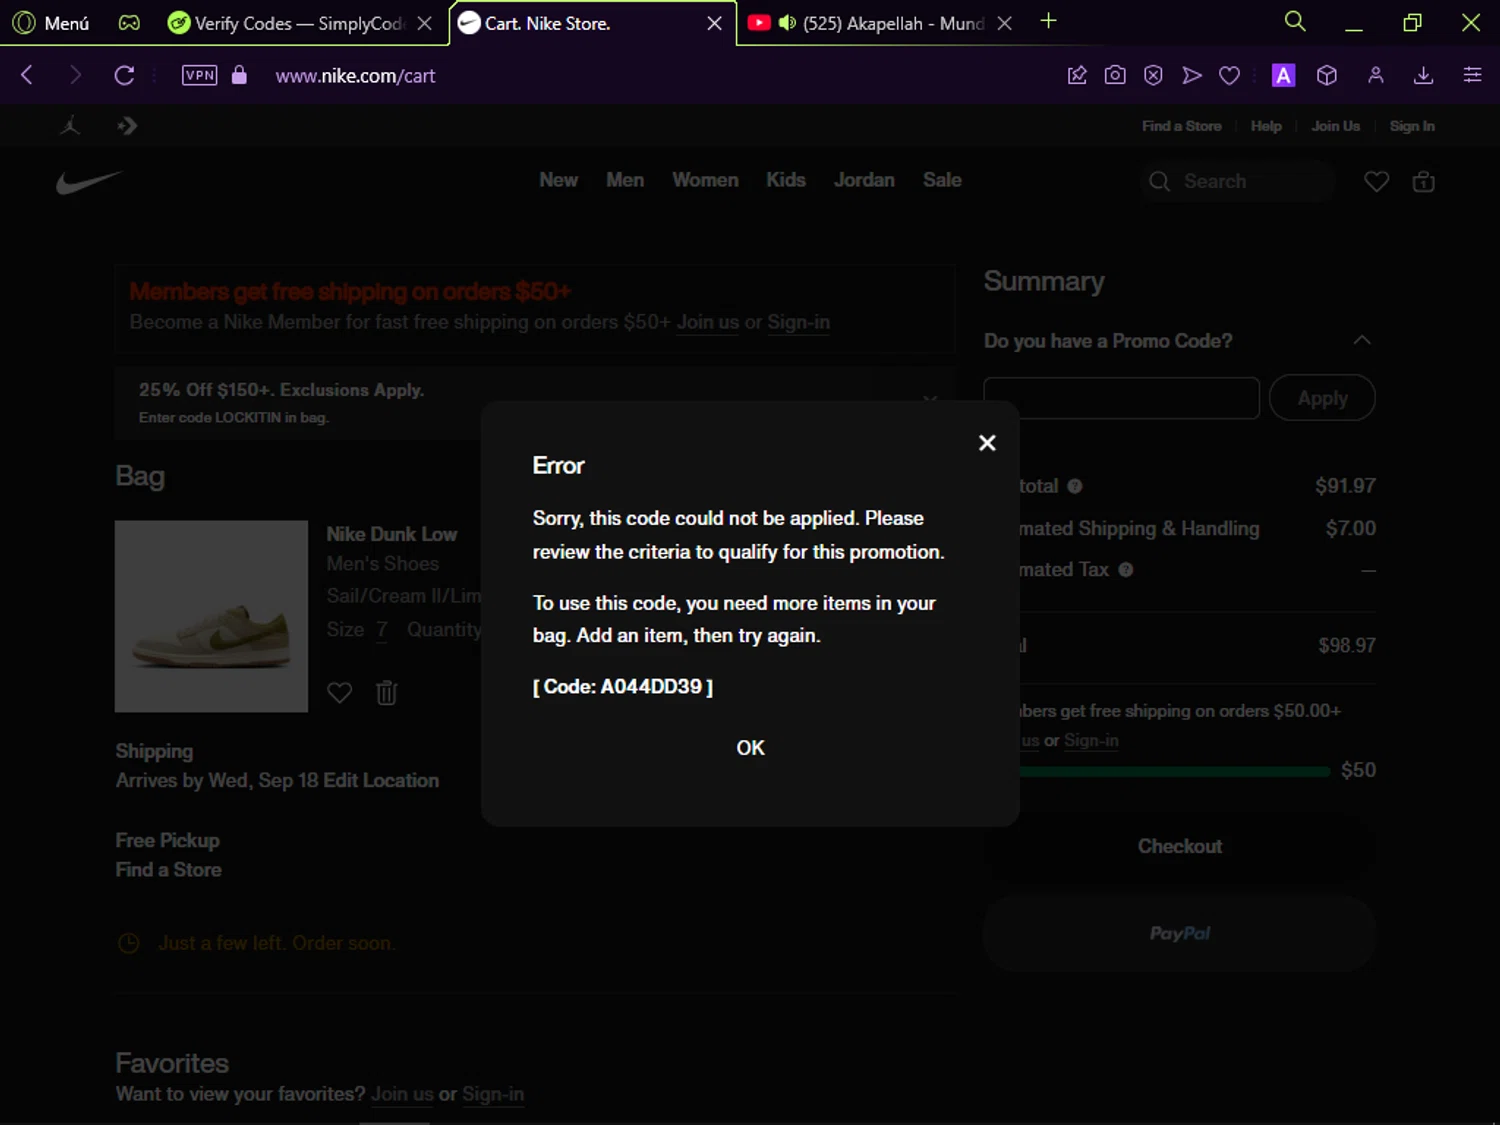Favorite the Dunk Low with heart icon

340,692
